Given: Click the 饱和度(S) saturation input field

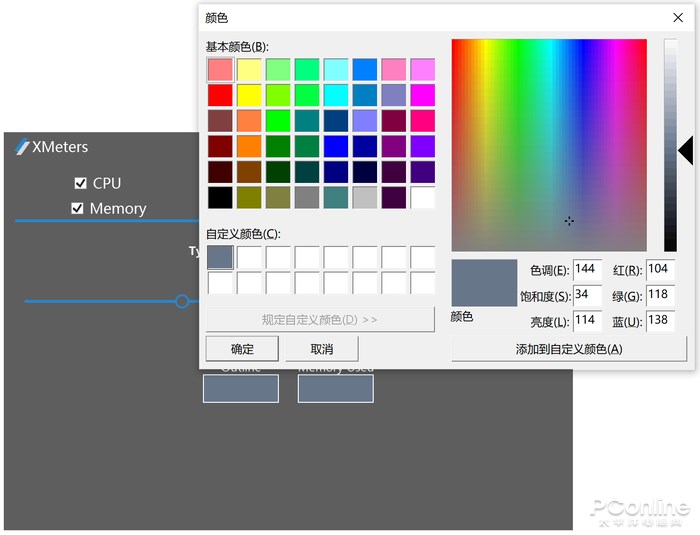Looking at the screenshot, I should [587, 295].
